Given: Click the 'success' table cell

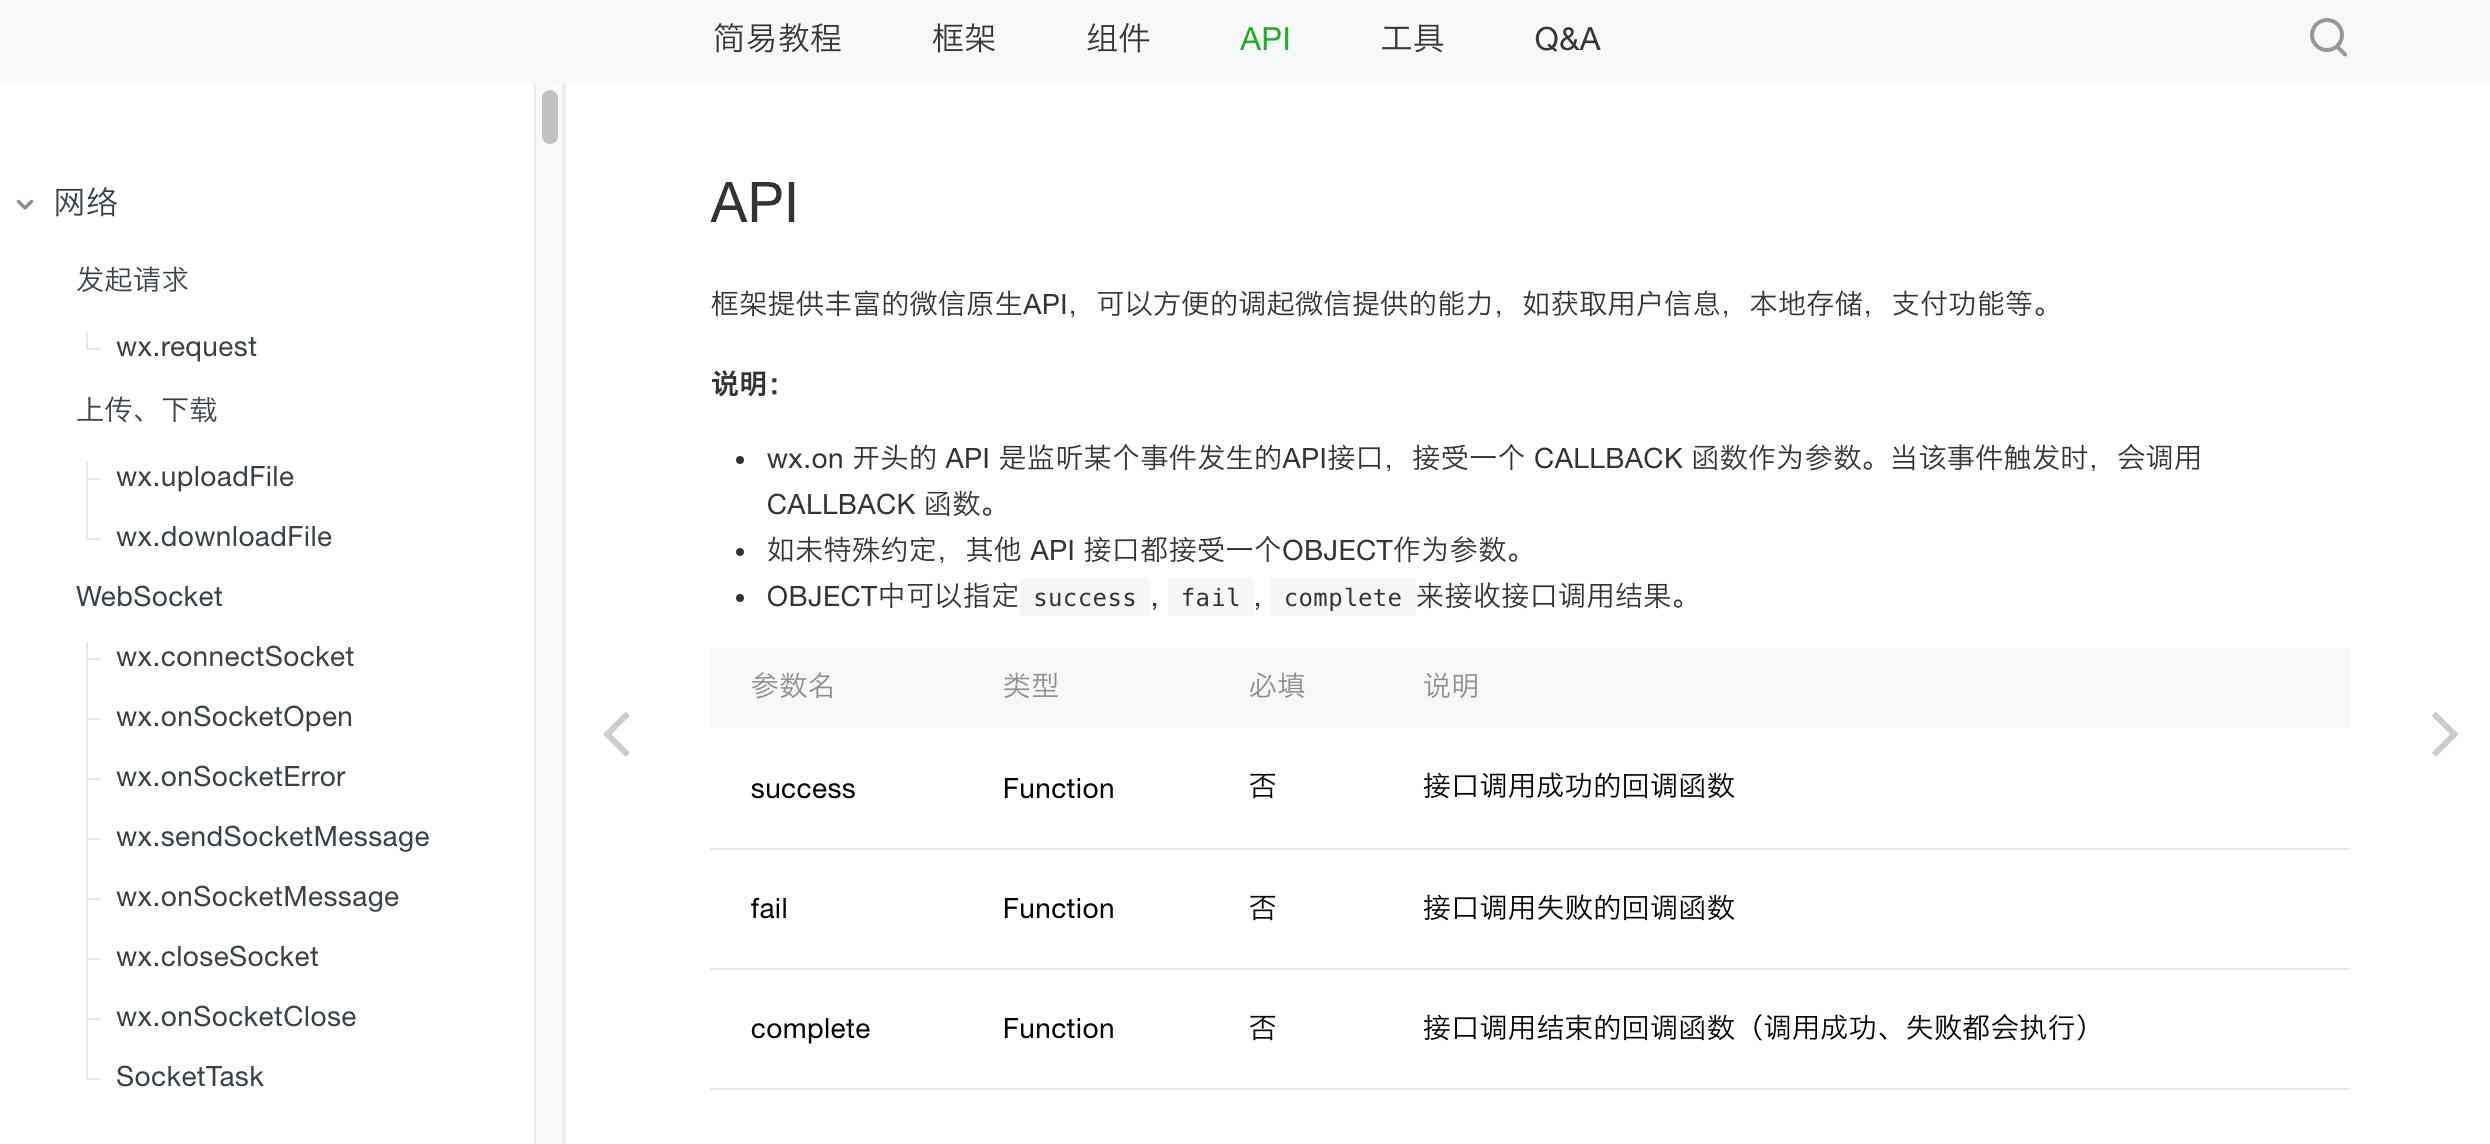Looking at the screenshot, I should pyautogui.click(x=803, y=788).
